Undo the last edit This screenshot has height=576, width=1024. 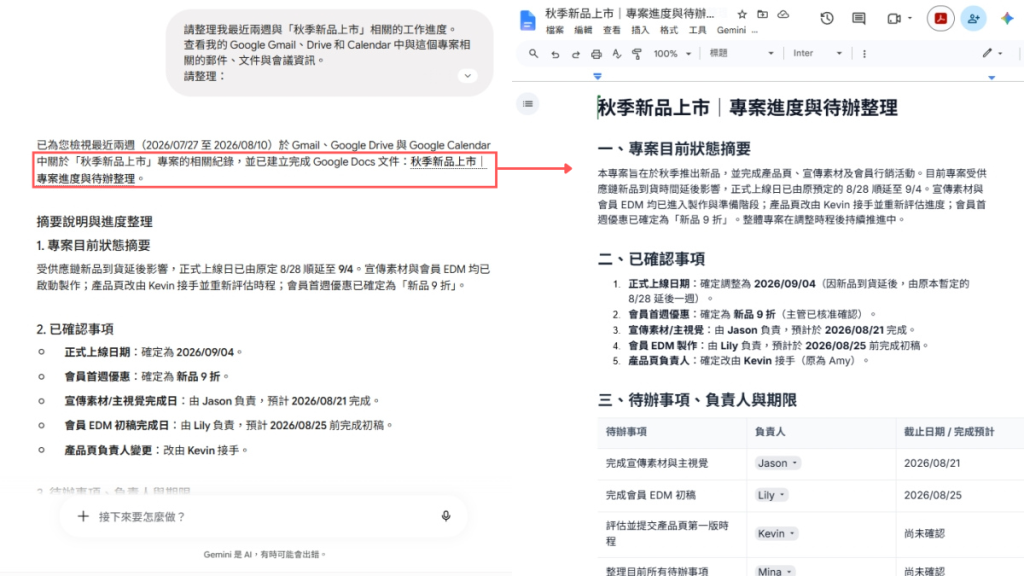(555, 54)
